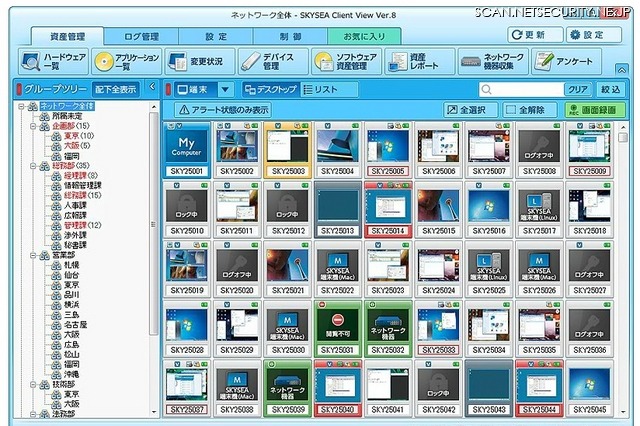The height and width of the screenshot is (426, 640).
Task: Switch to デスクトップ view
Action: tap(271, 89)
